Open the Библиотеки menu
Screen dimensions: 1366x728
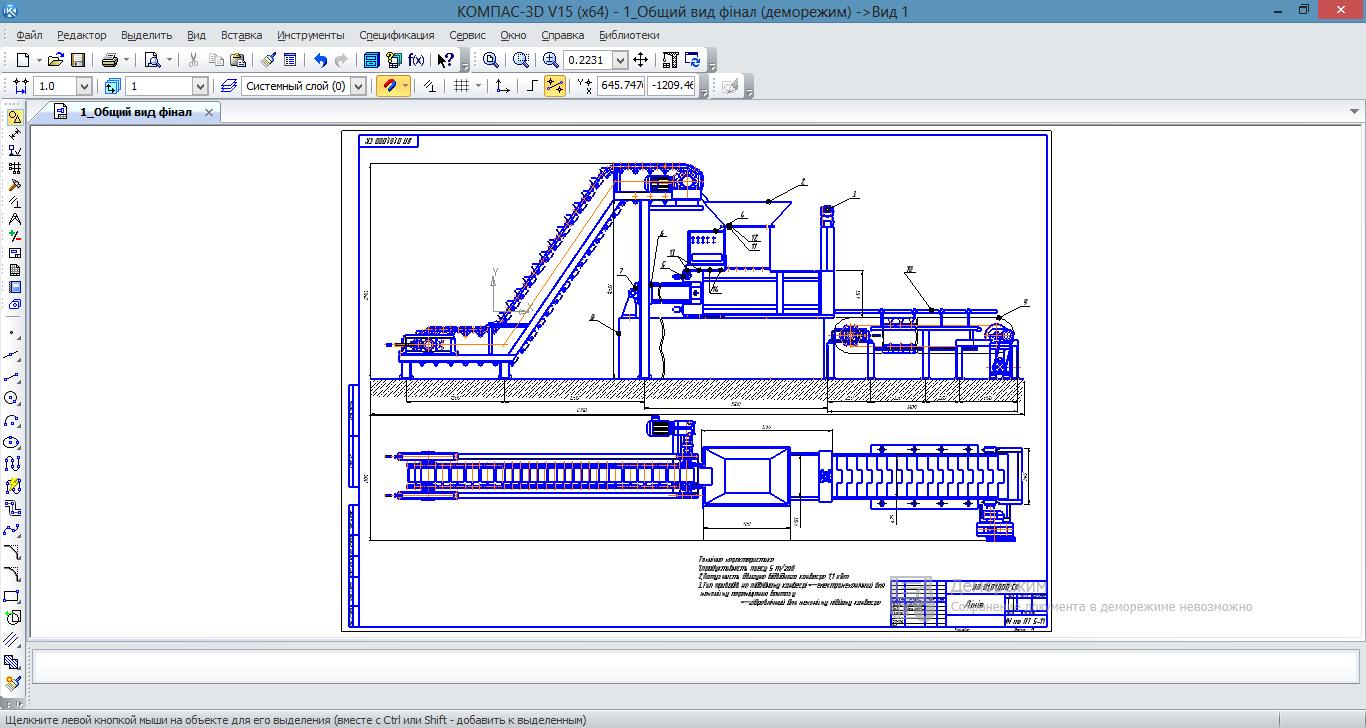coord(629,35)
